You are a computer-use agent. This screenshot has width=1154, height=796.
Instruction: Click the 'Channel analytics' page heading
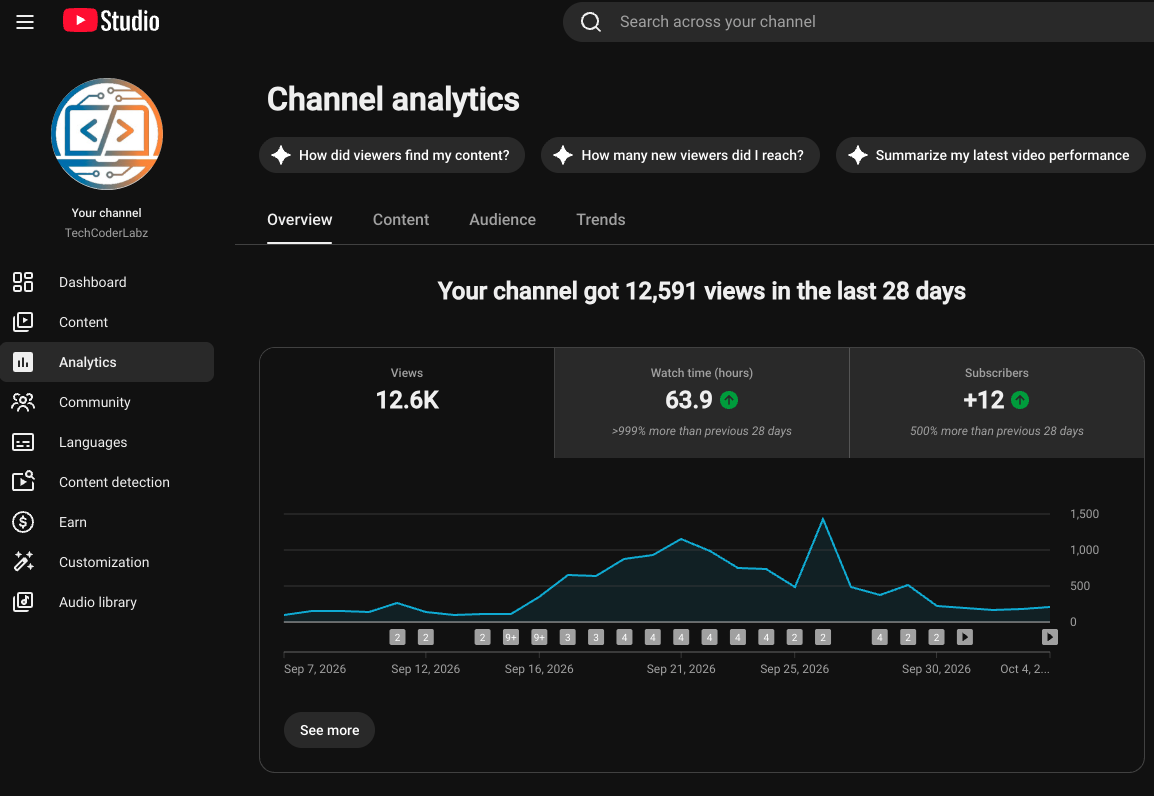393,99
